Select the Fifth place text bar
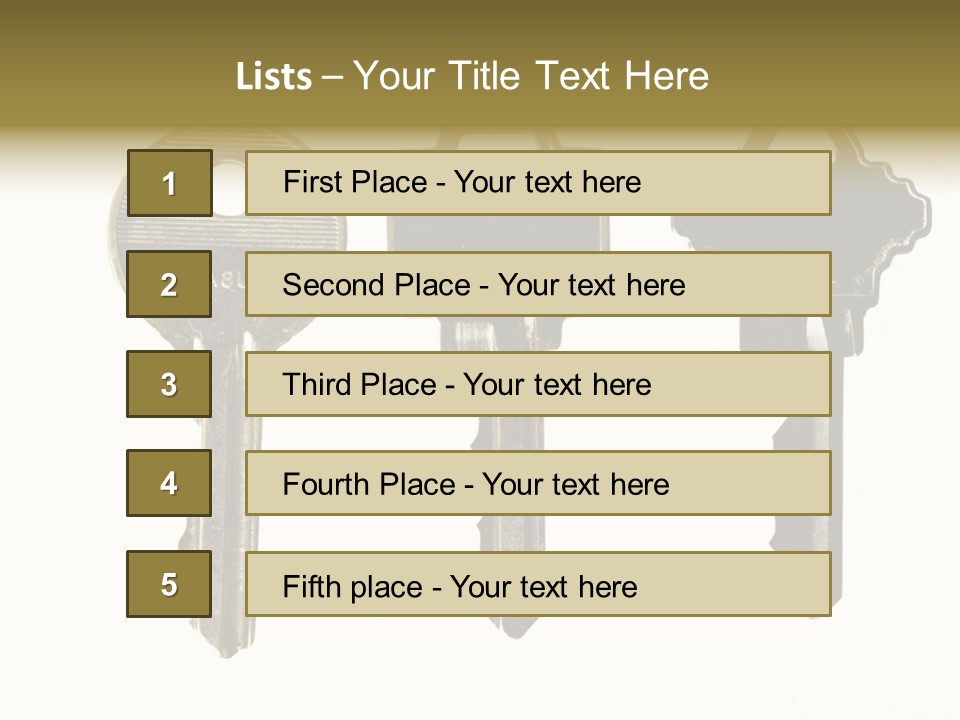This screenshot has height=720, width=960. tap(538, 584)
